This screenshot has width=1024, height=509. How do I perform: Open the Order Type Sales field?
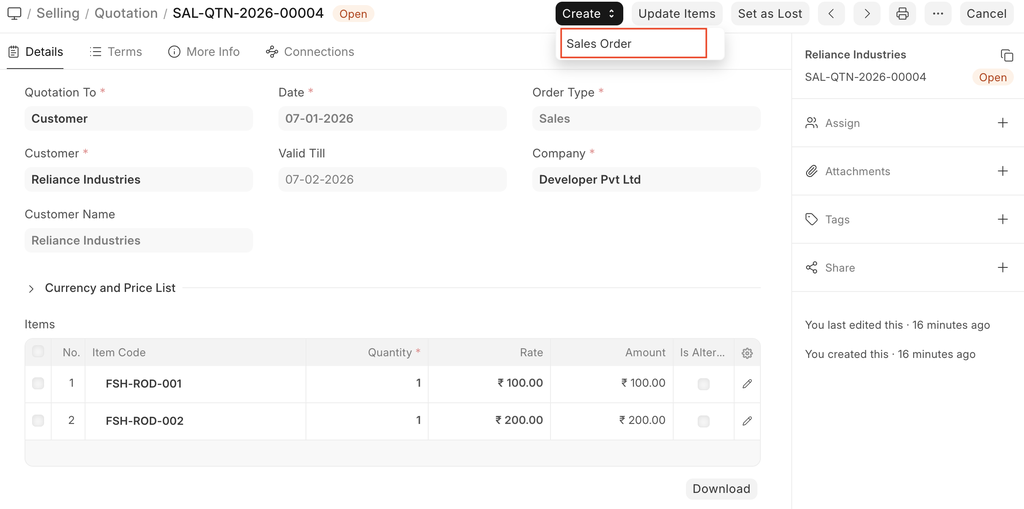click(x=645, y=119)
